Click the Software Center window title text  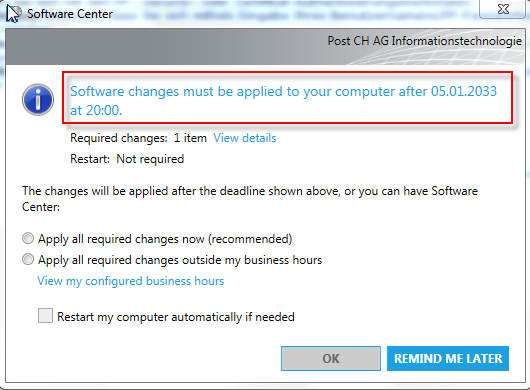[x=70, y=14]
